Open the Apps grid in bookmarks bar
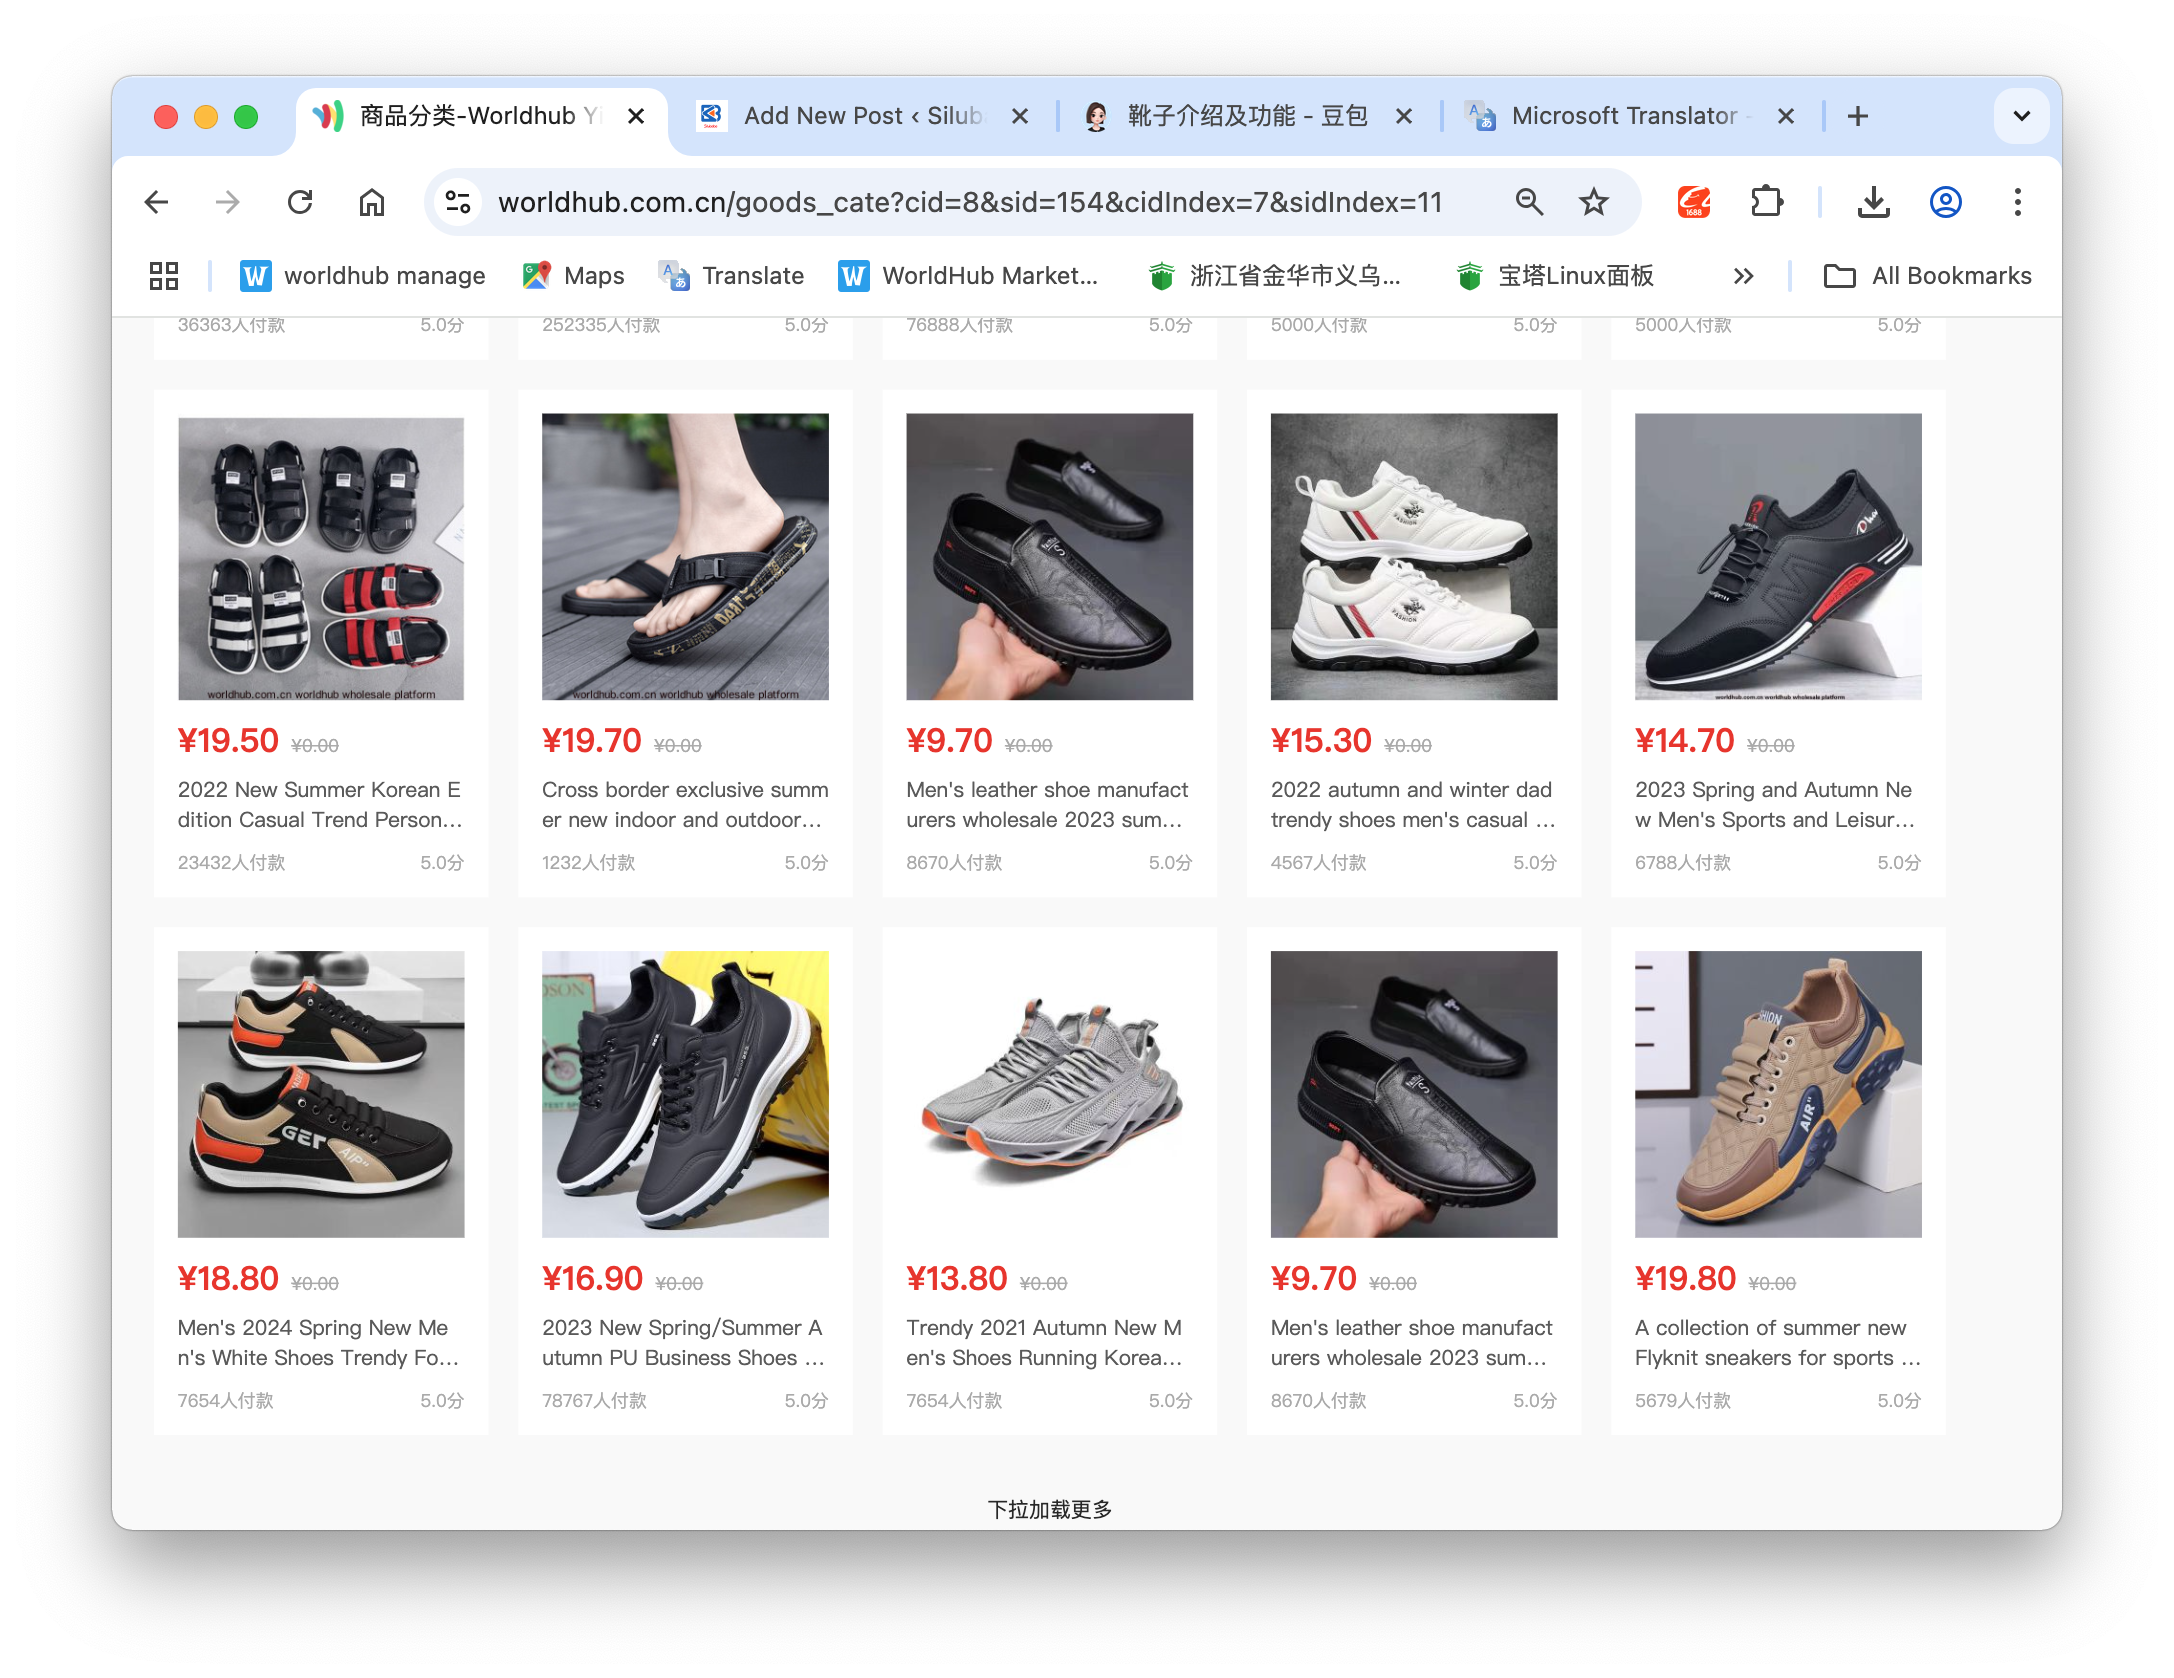The height and width of the screenshot is (1678, 2174). click(x=164, y=276)
